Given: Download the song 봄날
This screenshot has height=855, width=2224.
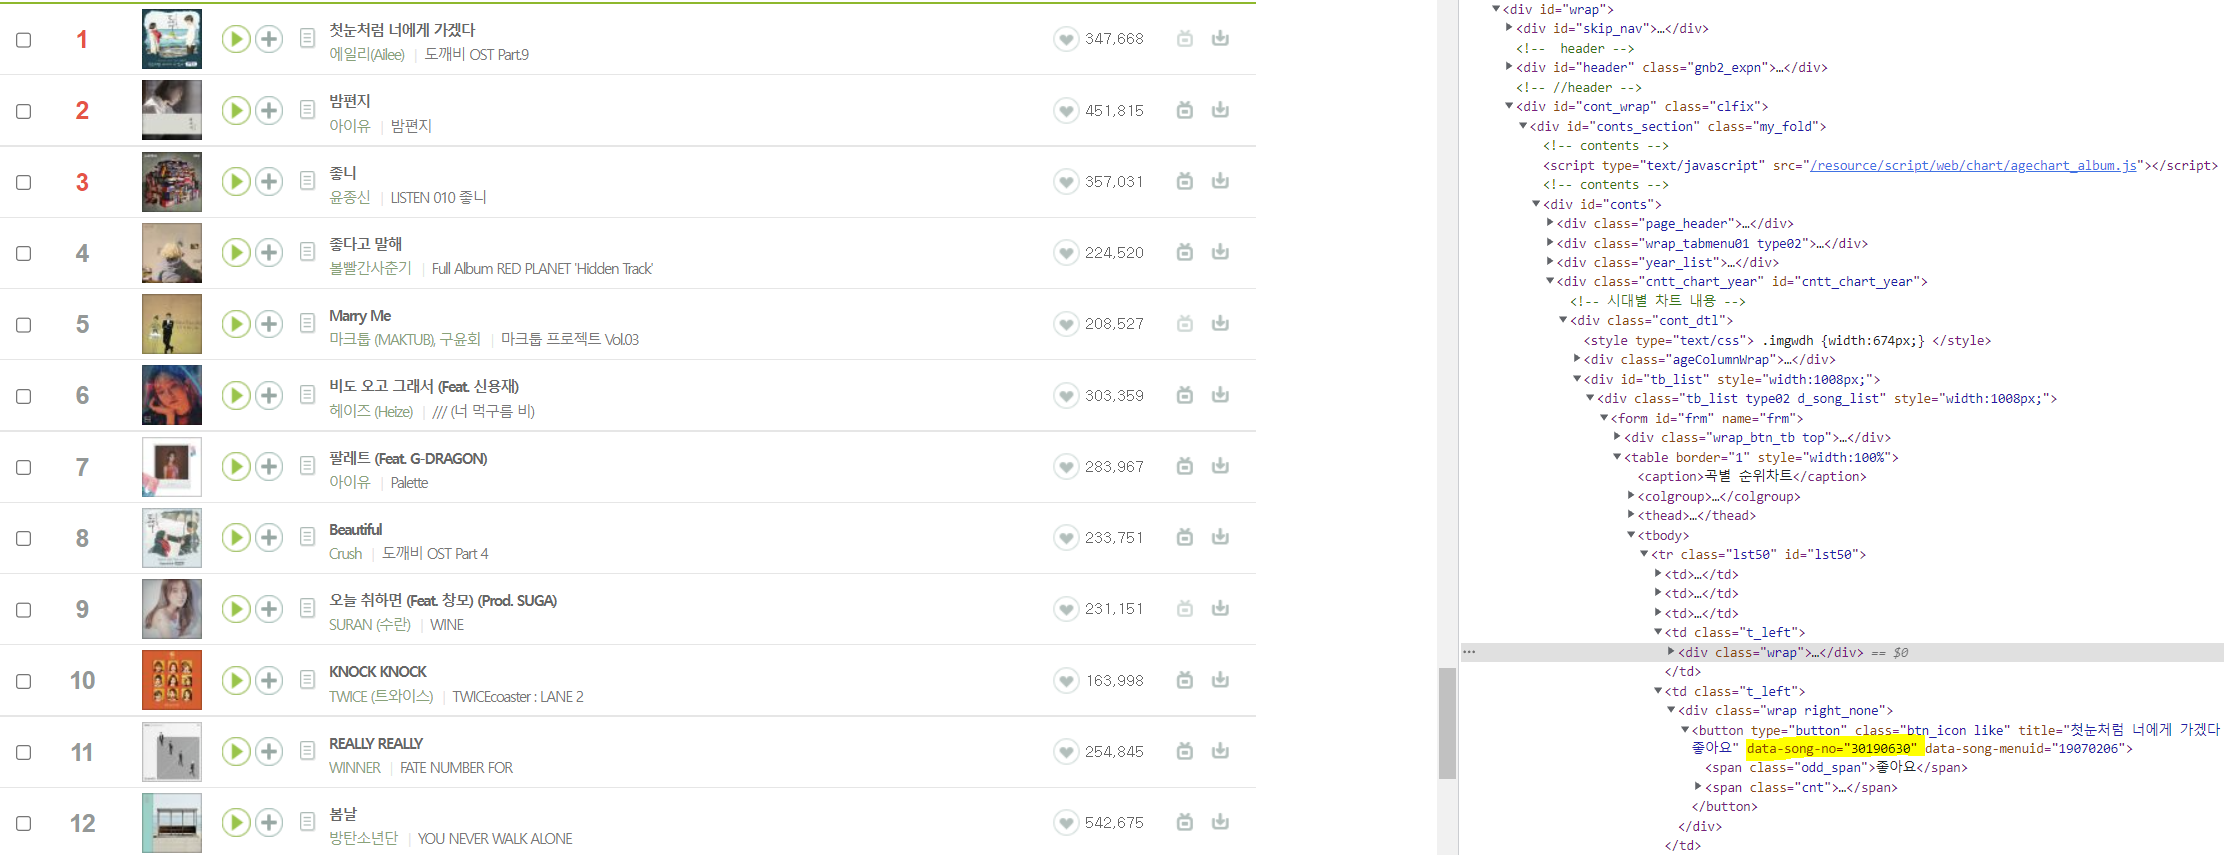Looking at the screenshot, I should tap(1220, 822).
